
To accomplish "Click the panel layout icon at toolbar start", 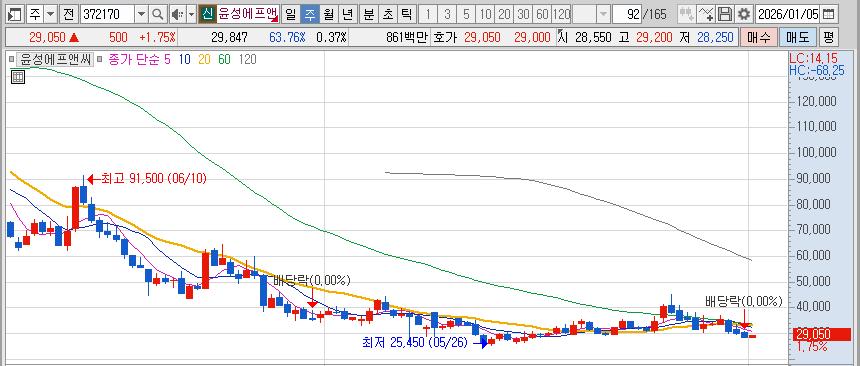I will coord(15,14).
